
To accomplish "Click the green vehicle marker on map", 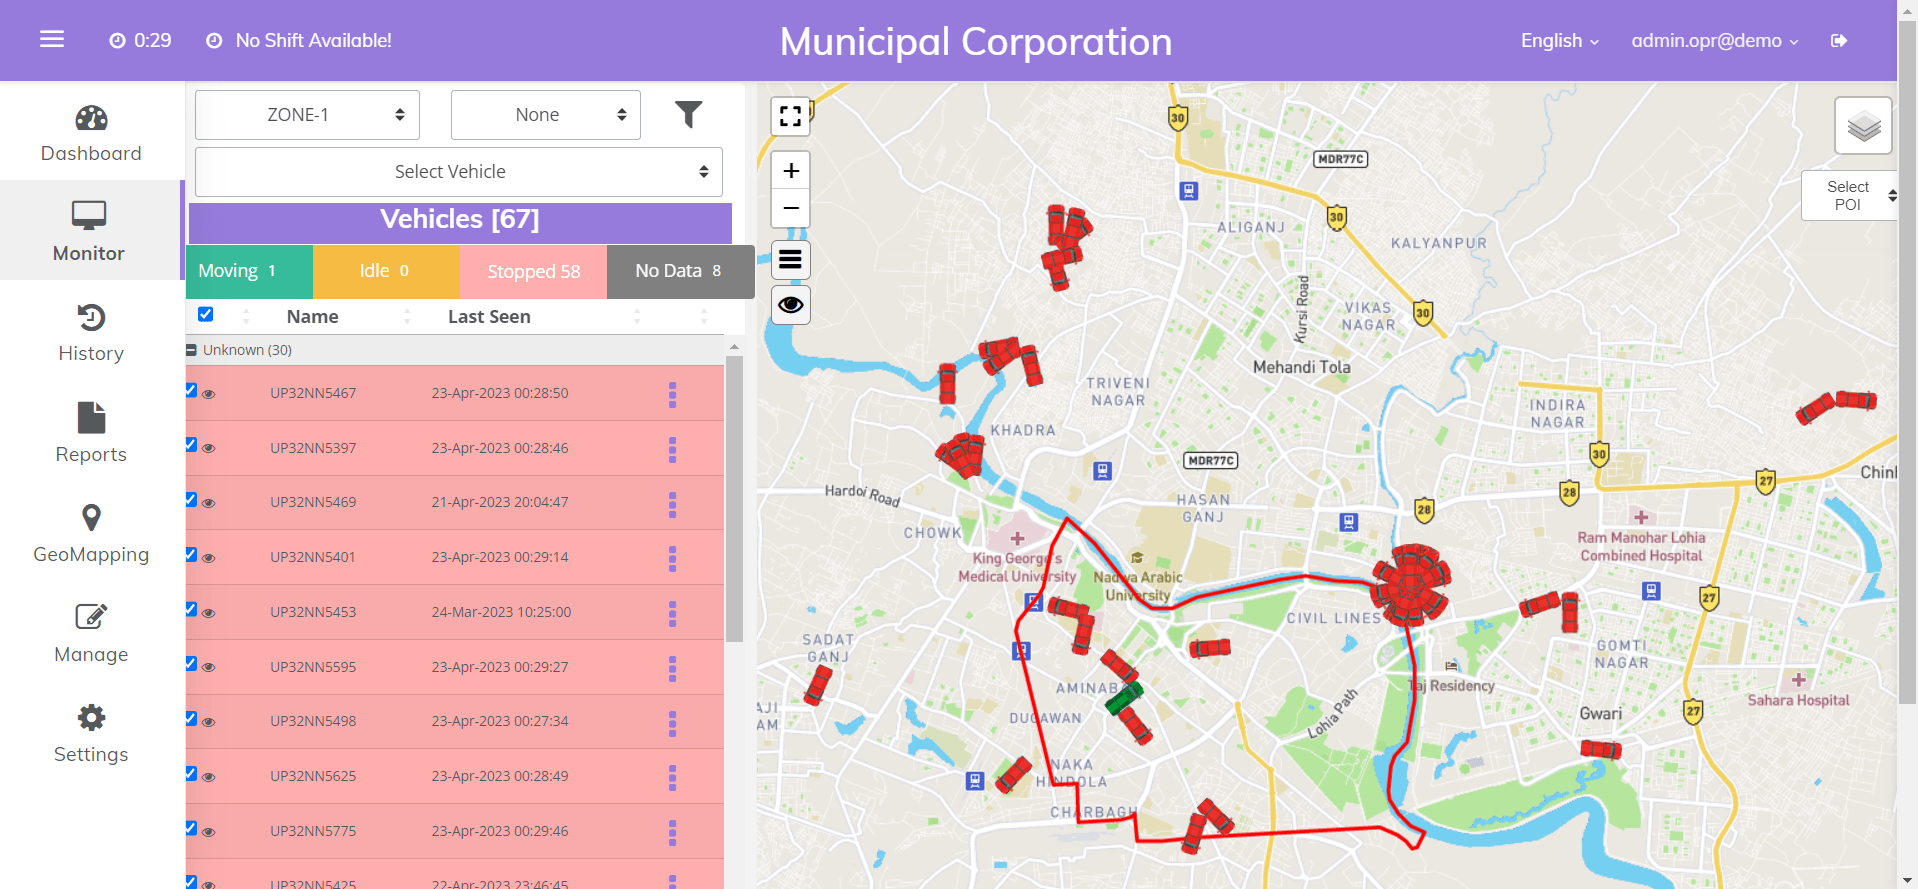I will point(1123,698).
